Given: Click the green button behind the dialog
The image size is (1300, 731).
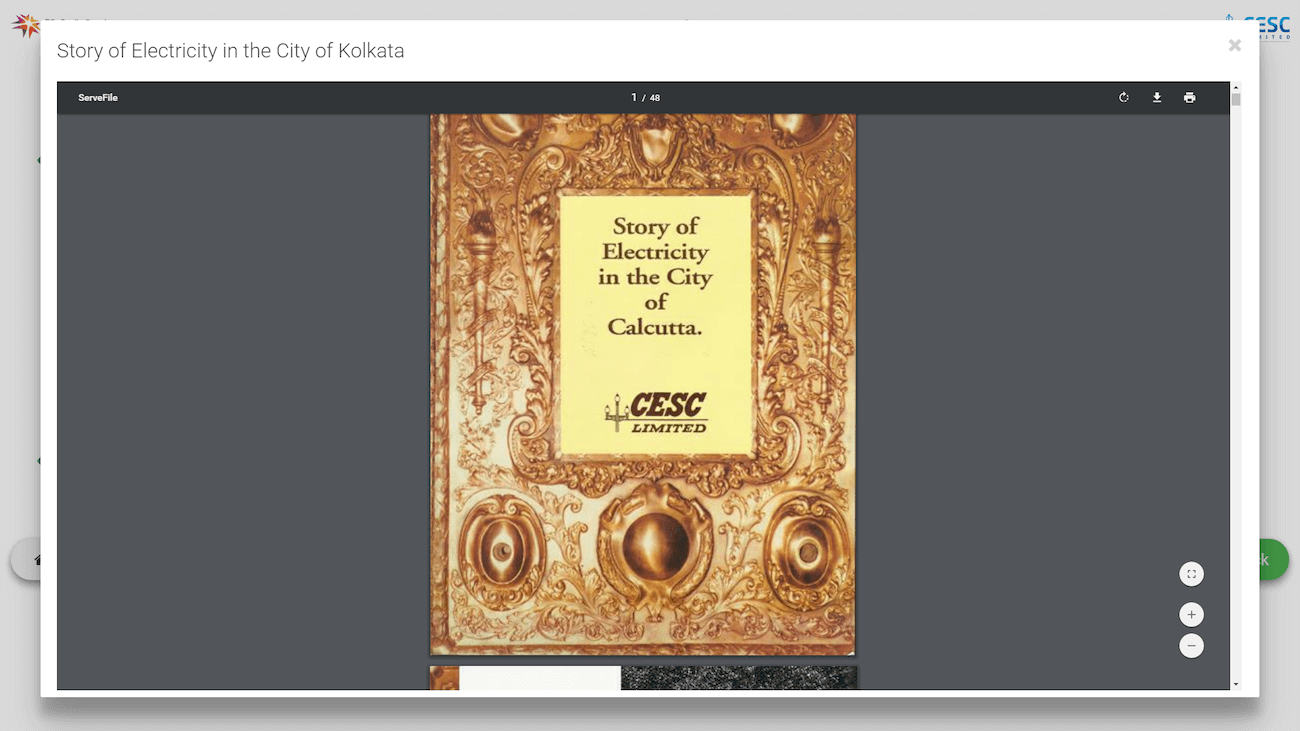Looking at the screenshot, I should click(x=1272, y=560).
